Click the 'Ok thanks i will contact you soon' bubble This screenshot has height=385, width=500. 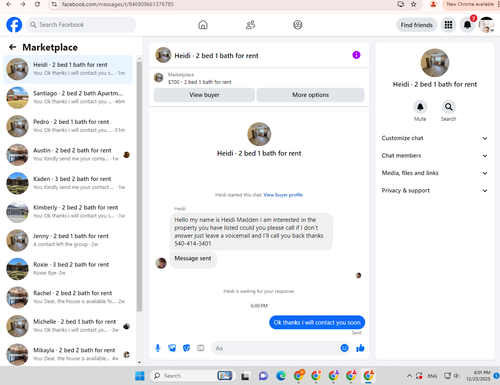317,322
